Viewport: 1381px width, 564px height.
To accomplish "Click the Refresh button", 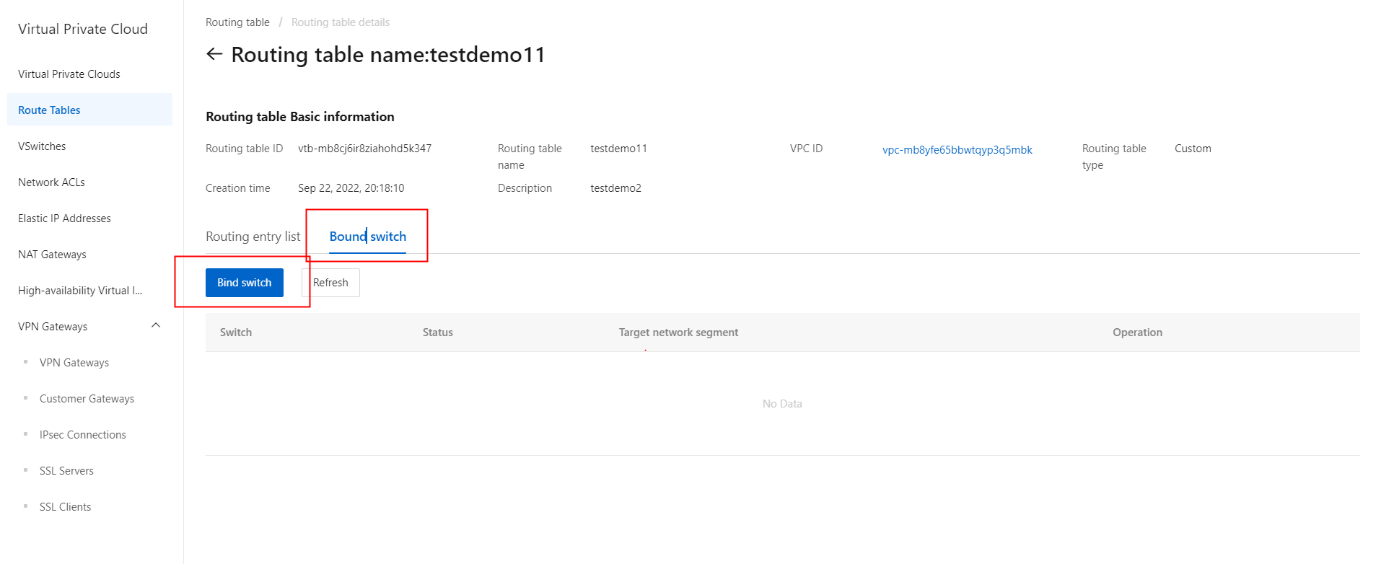I will coord(331,283).
